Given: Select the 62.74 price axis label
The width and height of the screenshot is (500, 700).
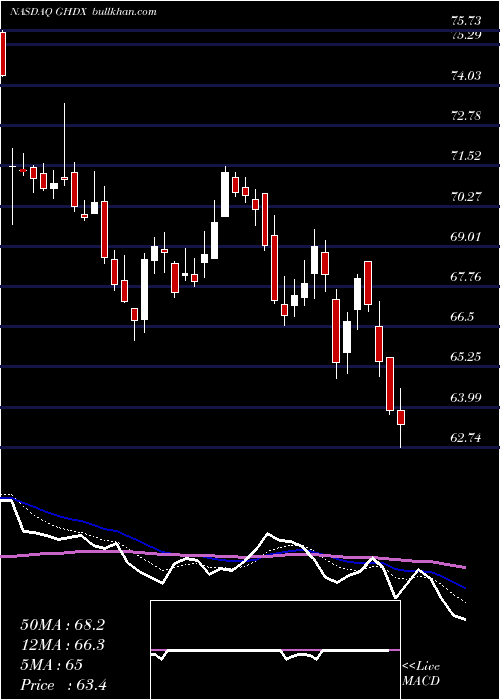Looking at the screenshot, I should 466,438.
